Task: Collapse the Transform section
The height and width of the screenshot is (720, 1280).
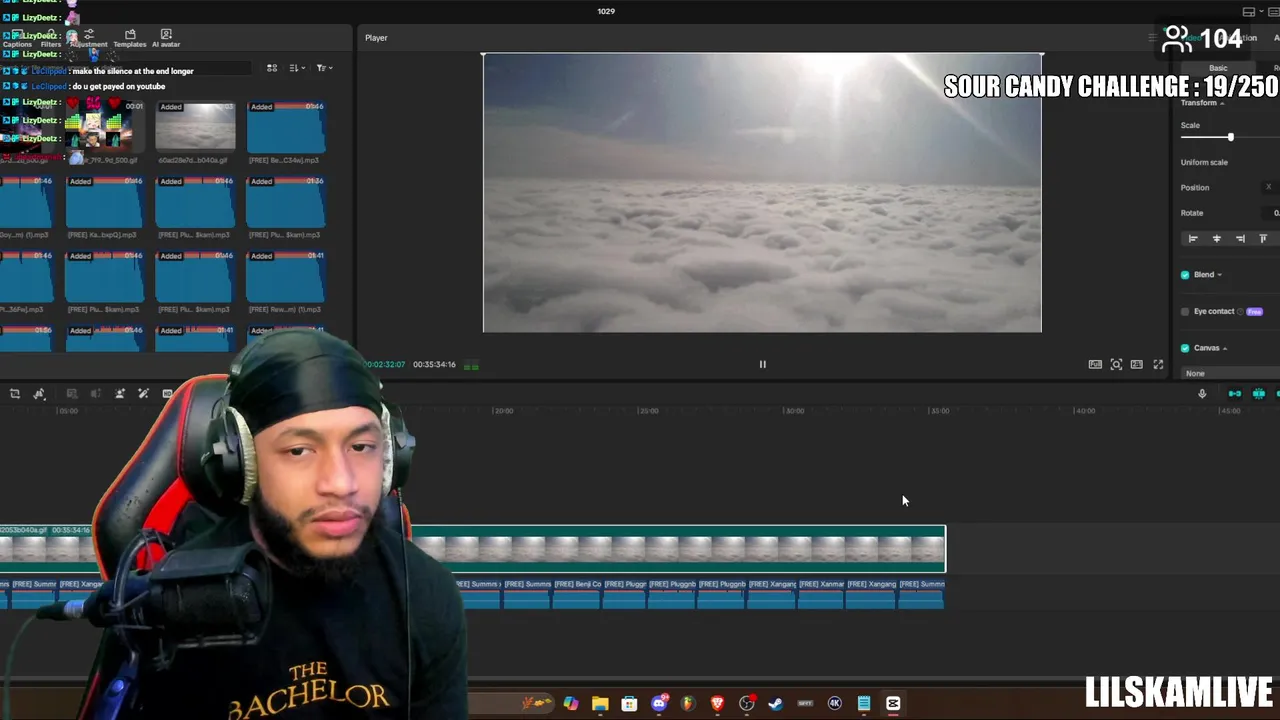Action: [x=1223, y=103]
